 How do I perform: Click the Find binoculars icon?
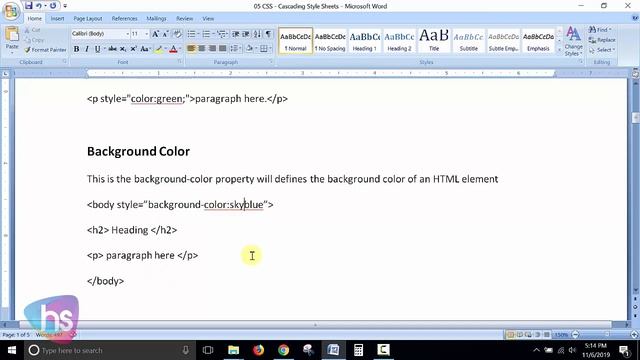tap(592, 29)
